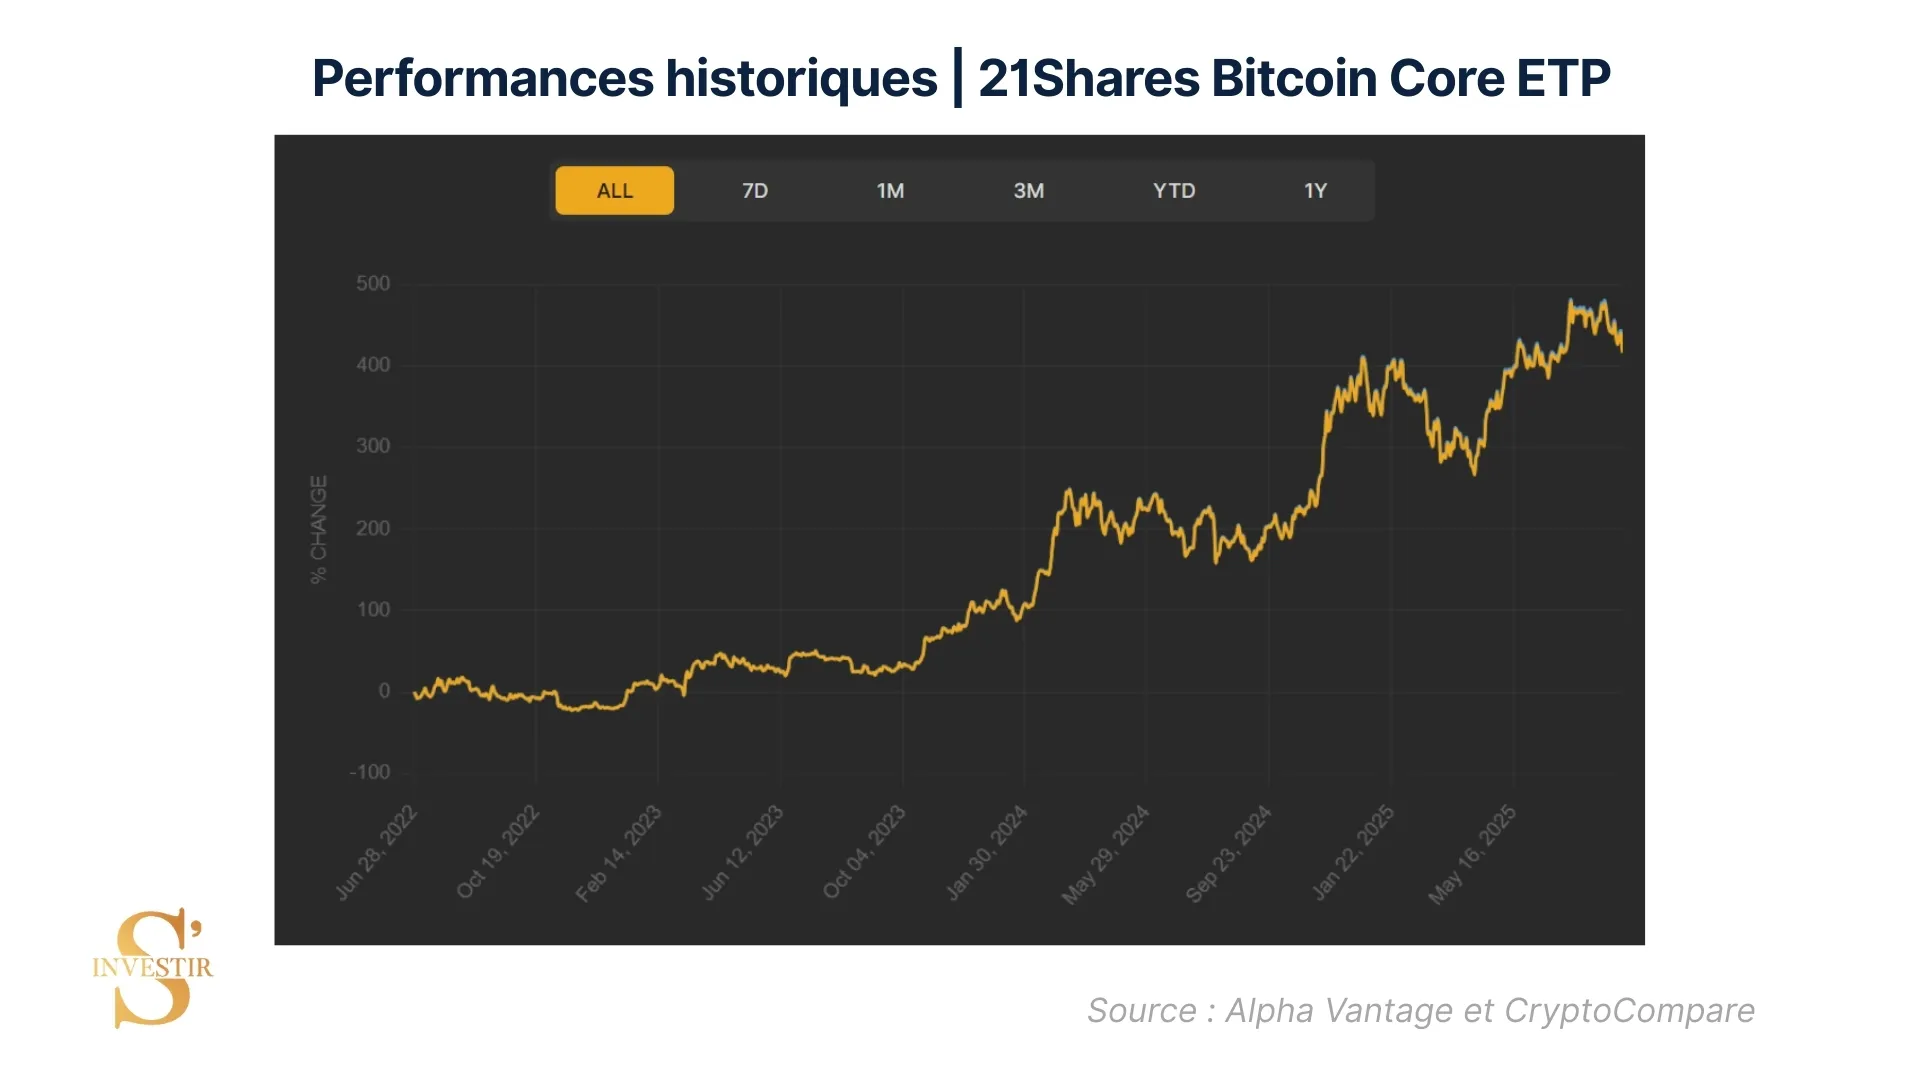Click the Oct 19, 2022 date label
The width and height of the screenshot is (1920, 1080).
point(498,852)
